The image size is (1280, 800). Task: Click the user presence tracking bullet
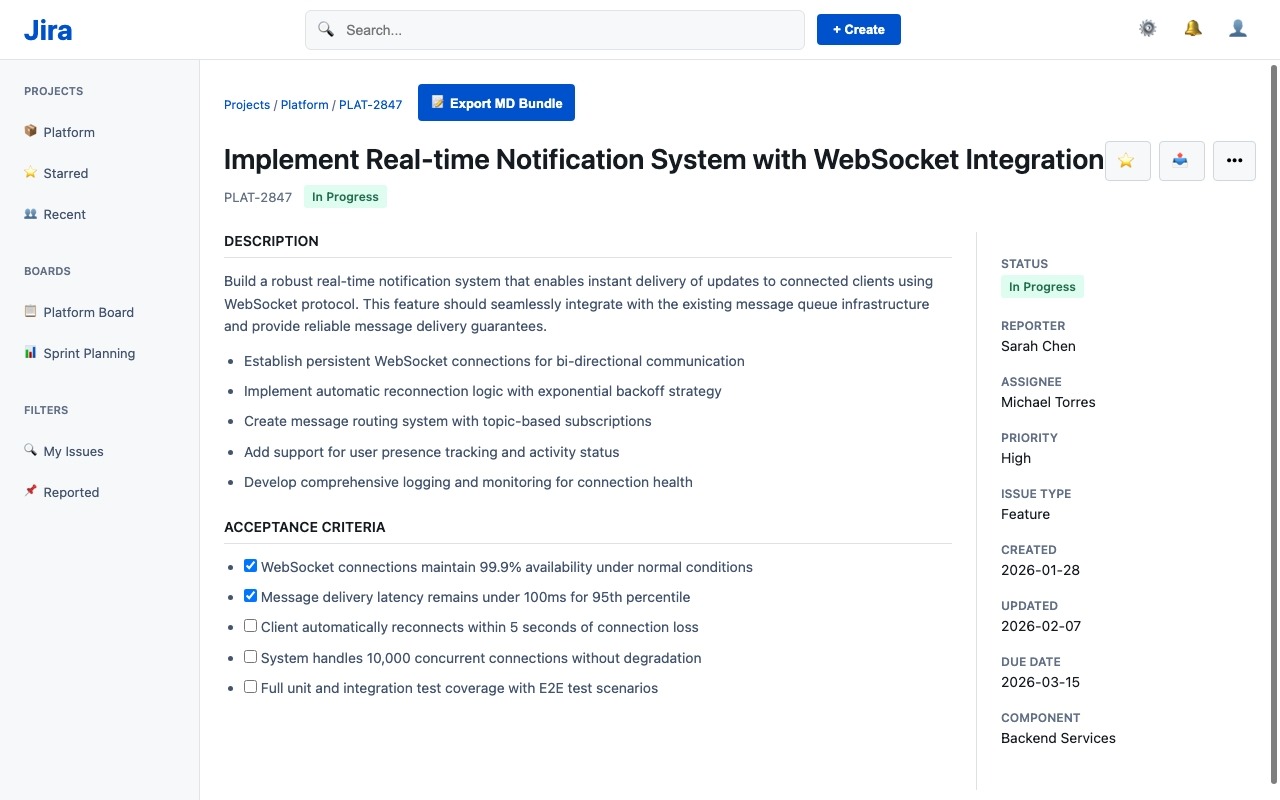[432, 452]
